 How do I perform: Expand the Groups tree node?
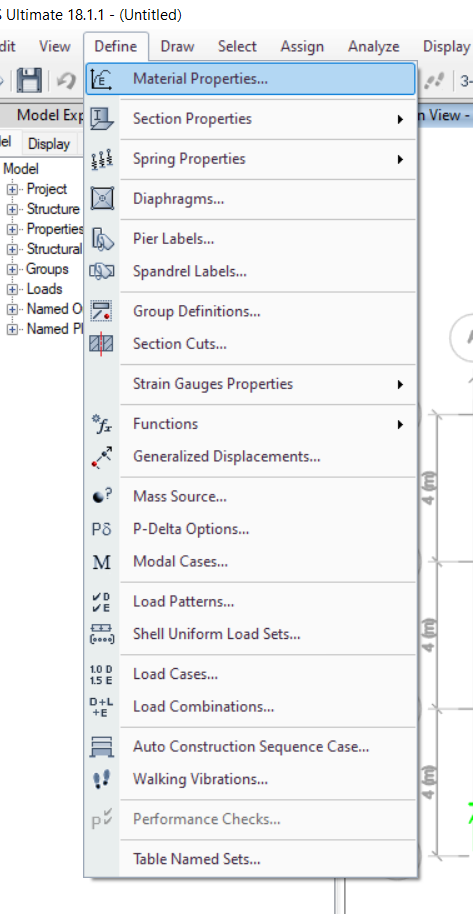[12, 270]
